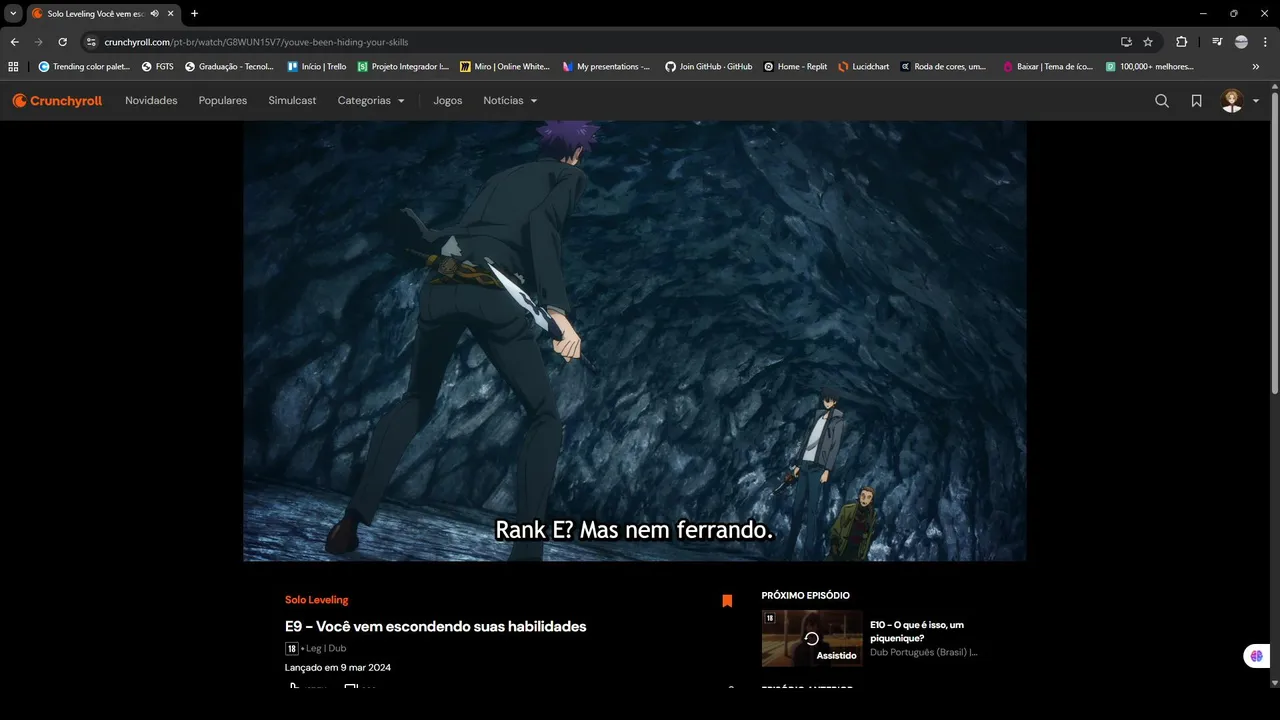1280x720 pixels.
Task: Expand the Categorias dropdown
Action: pos(371,101)
